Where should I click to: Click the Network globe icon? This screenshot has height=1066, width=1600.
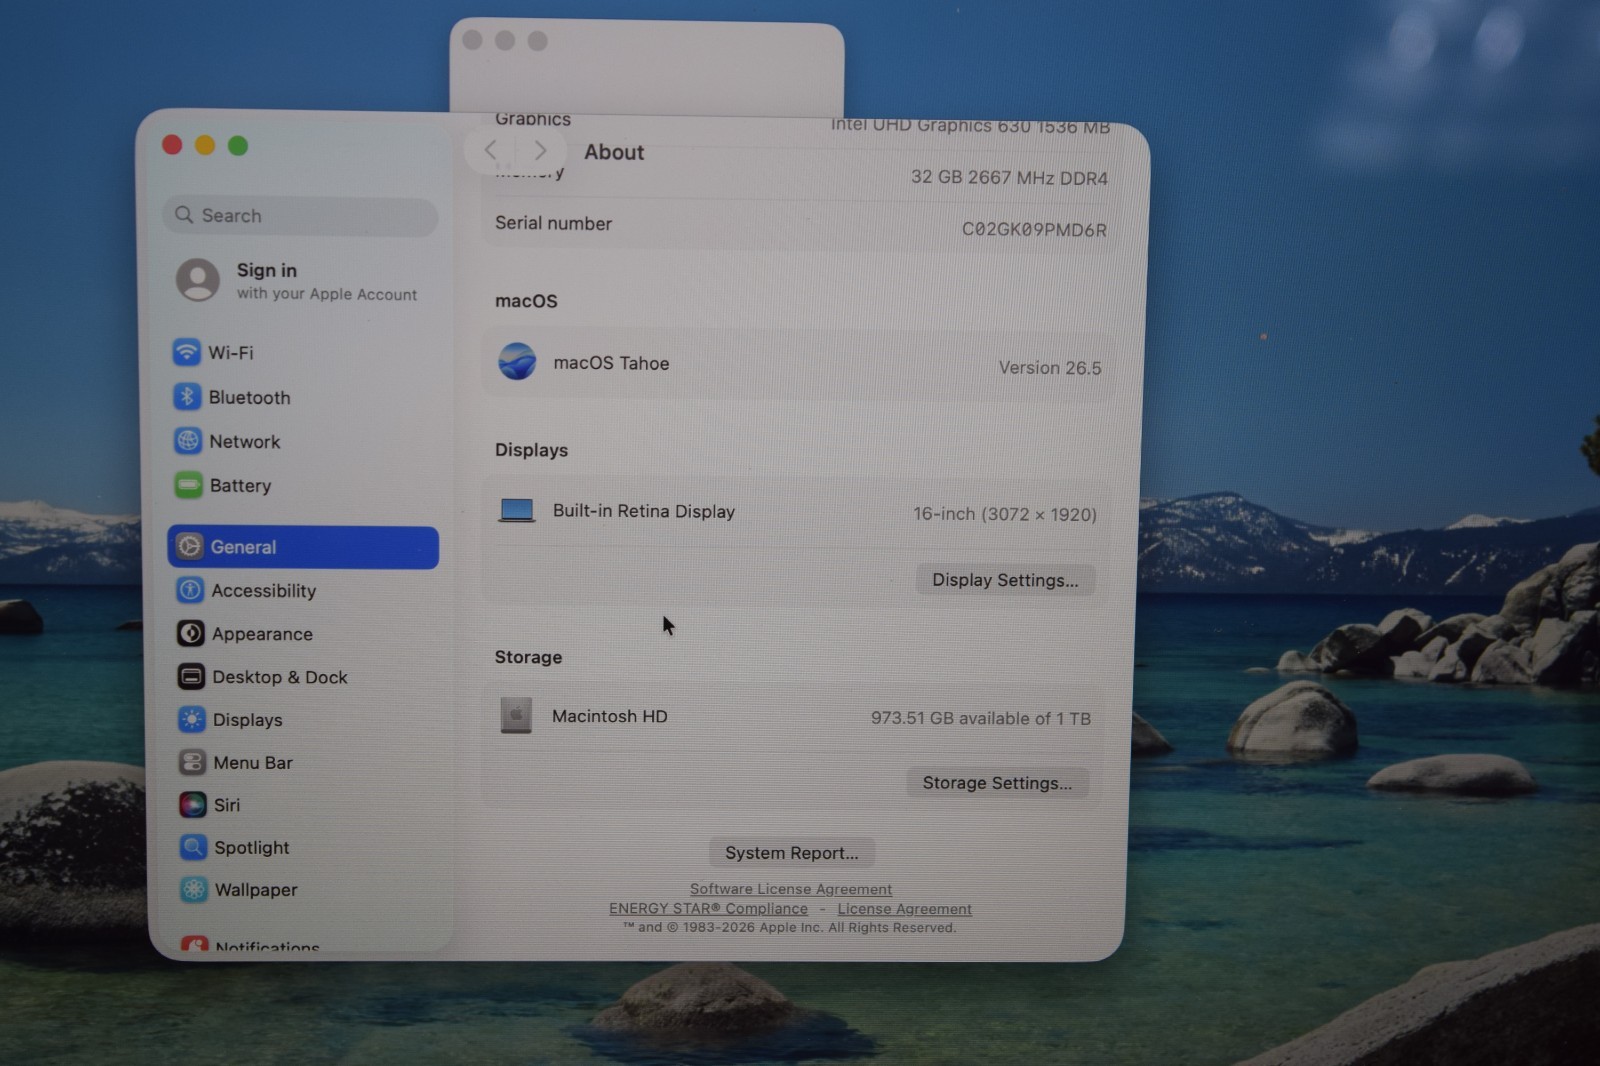(x=188, y=441)
